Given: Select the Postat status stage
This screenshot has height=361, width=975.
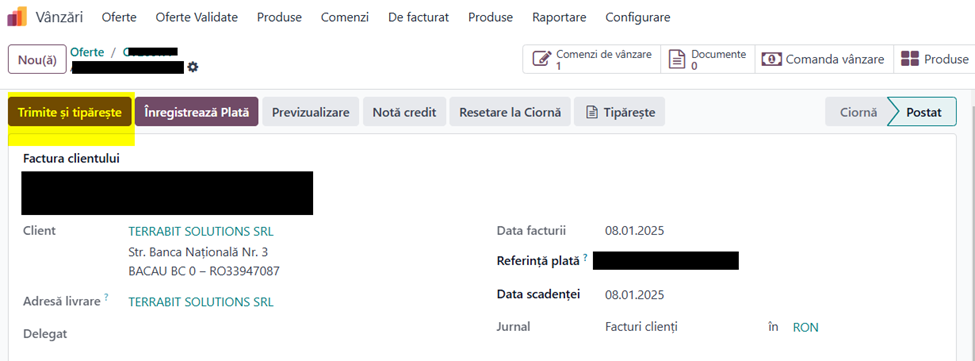Looking at the screenshot, I should [923, 112].
